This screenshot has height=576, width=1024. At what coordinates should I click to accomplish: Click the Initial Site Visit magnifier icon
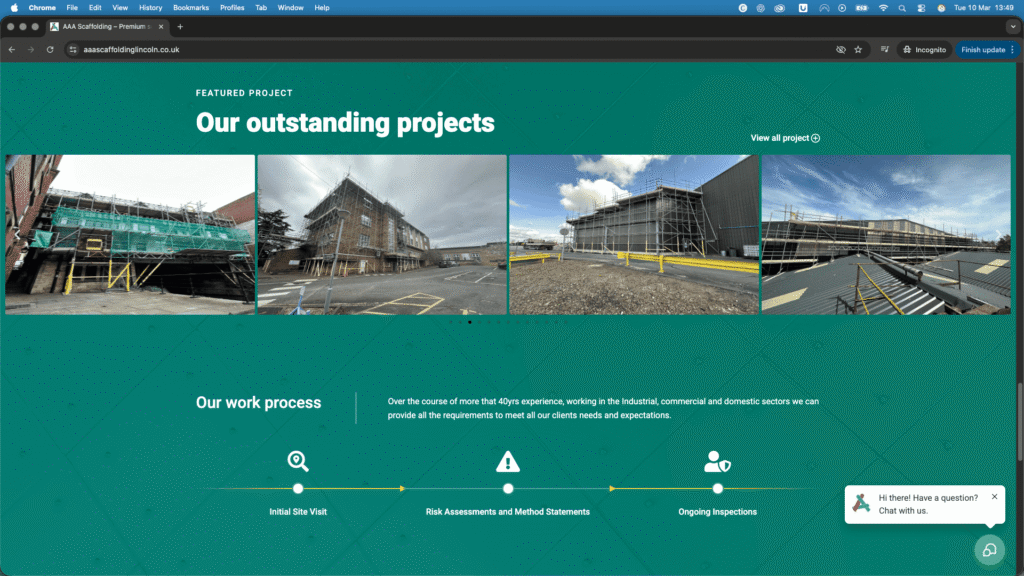click(x=298, y=461)
